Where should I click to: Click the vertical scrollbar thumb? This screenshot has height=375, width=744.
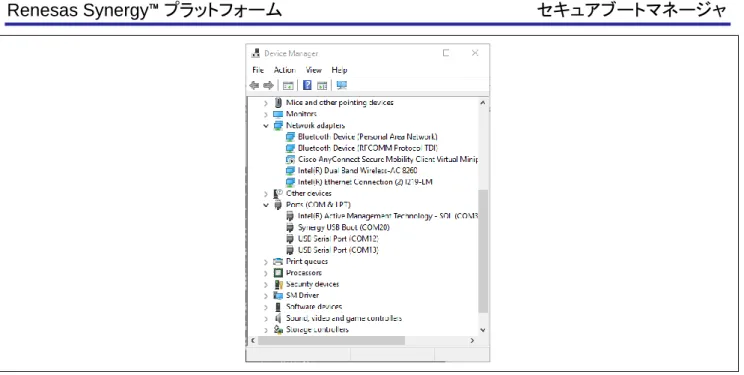483,251
